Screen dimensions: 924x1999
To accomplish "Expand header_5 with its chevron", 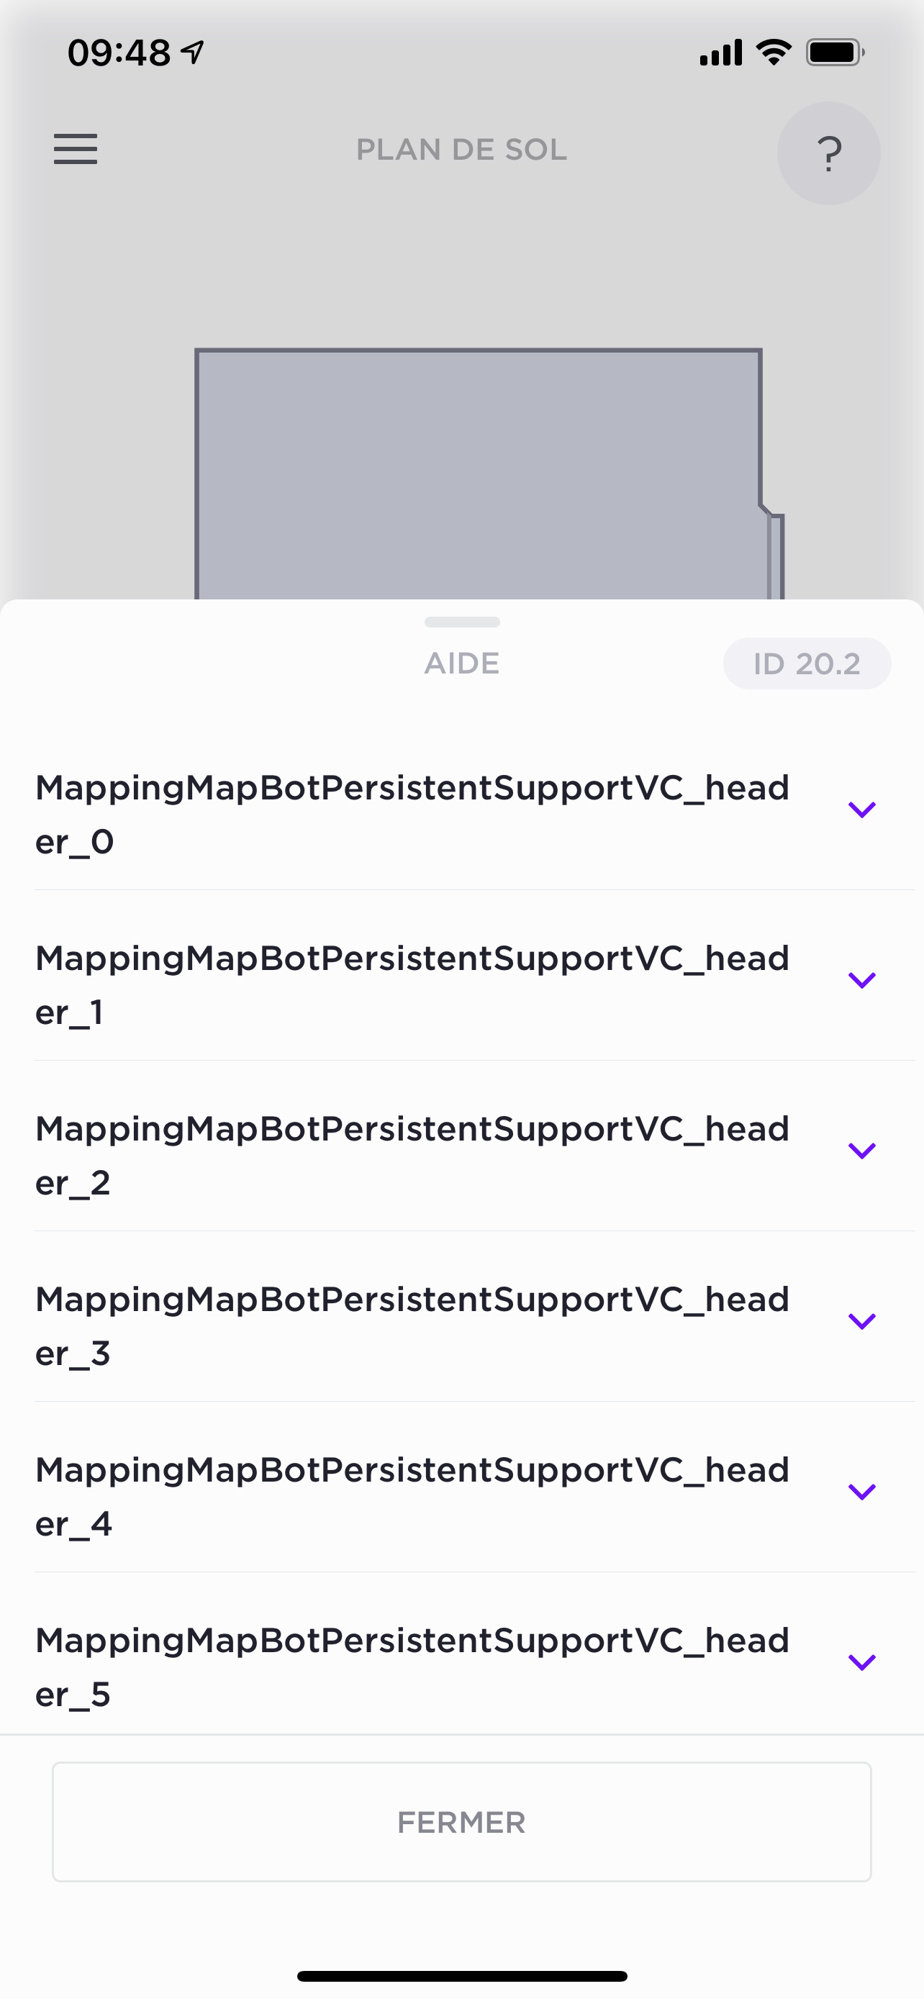I will point(862,1662).
